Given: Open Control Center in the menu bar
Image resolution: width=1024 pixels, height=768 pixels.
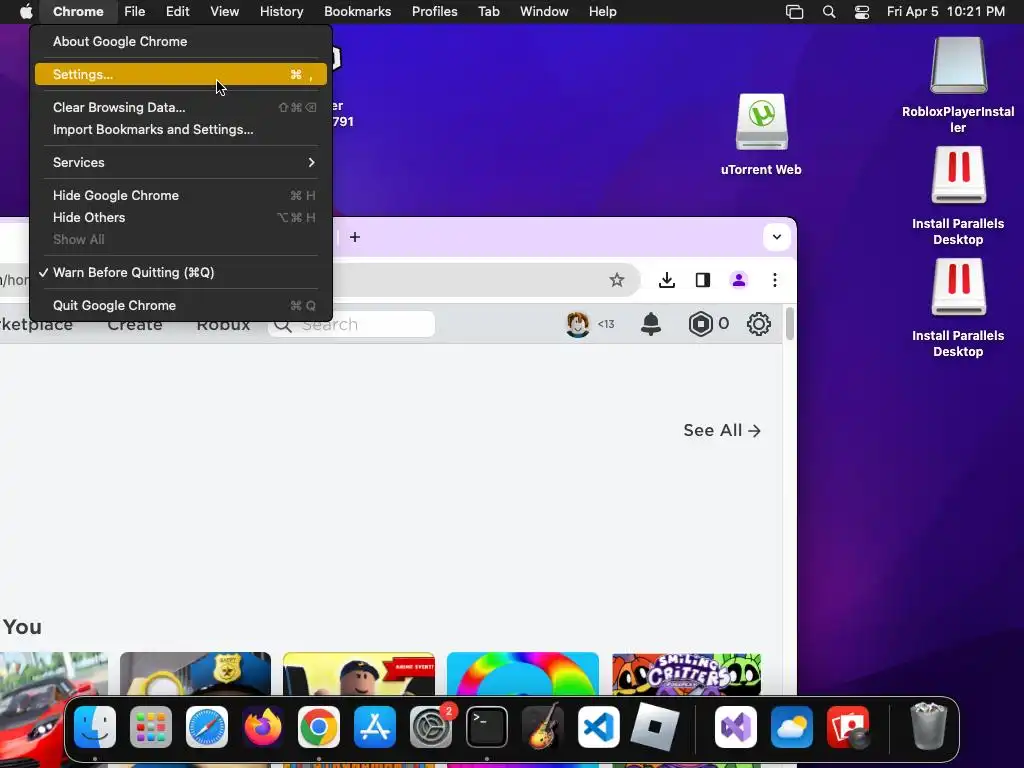Looking at the screenshot, I should (x=862, y=12).
